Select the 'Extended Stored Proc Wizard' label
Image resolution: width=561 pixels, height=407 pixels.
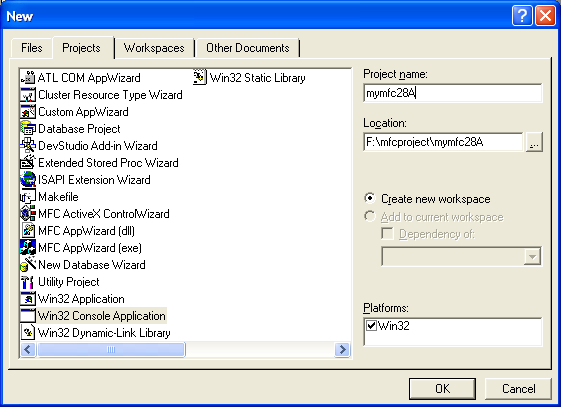[x=108, y=163]
